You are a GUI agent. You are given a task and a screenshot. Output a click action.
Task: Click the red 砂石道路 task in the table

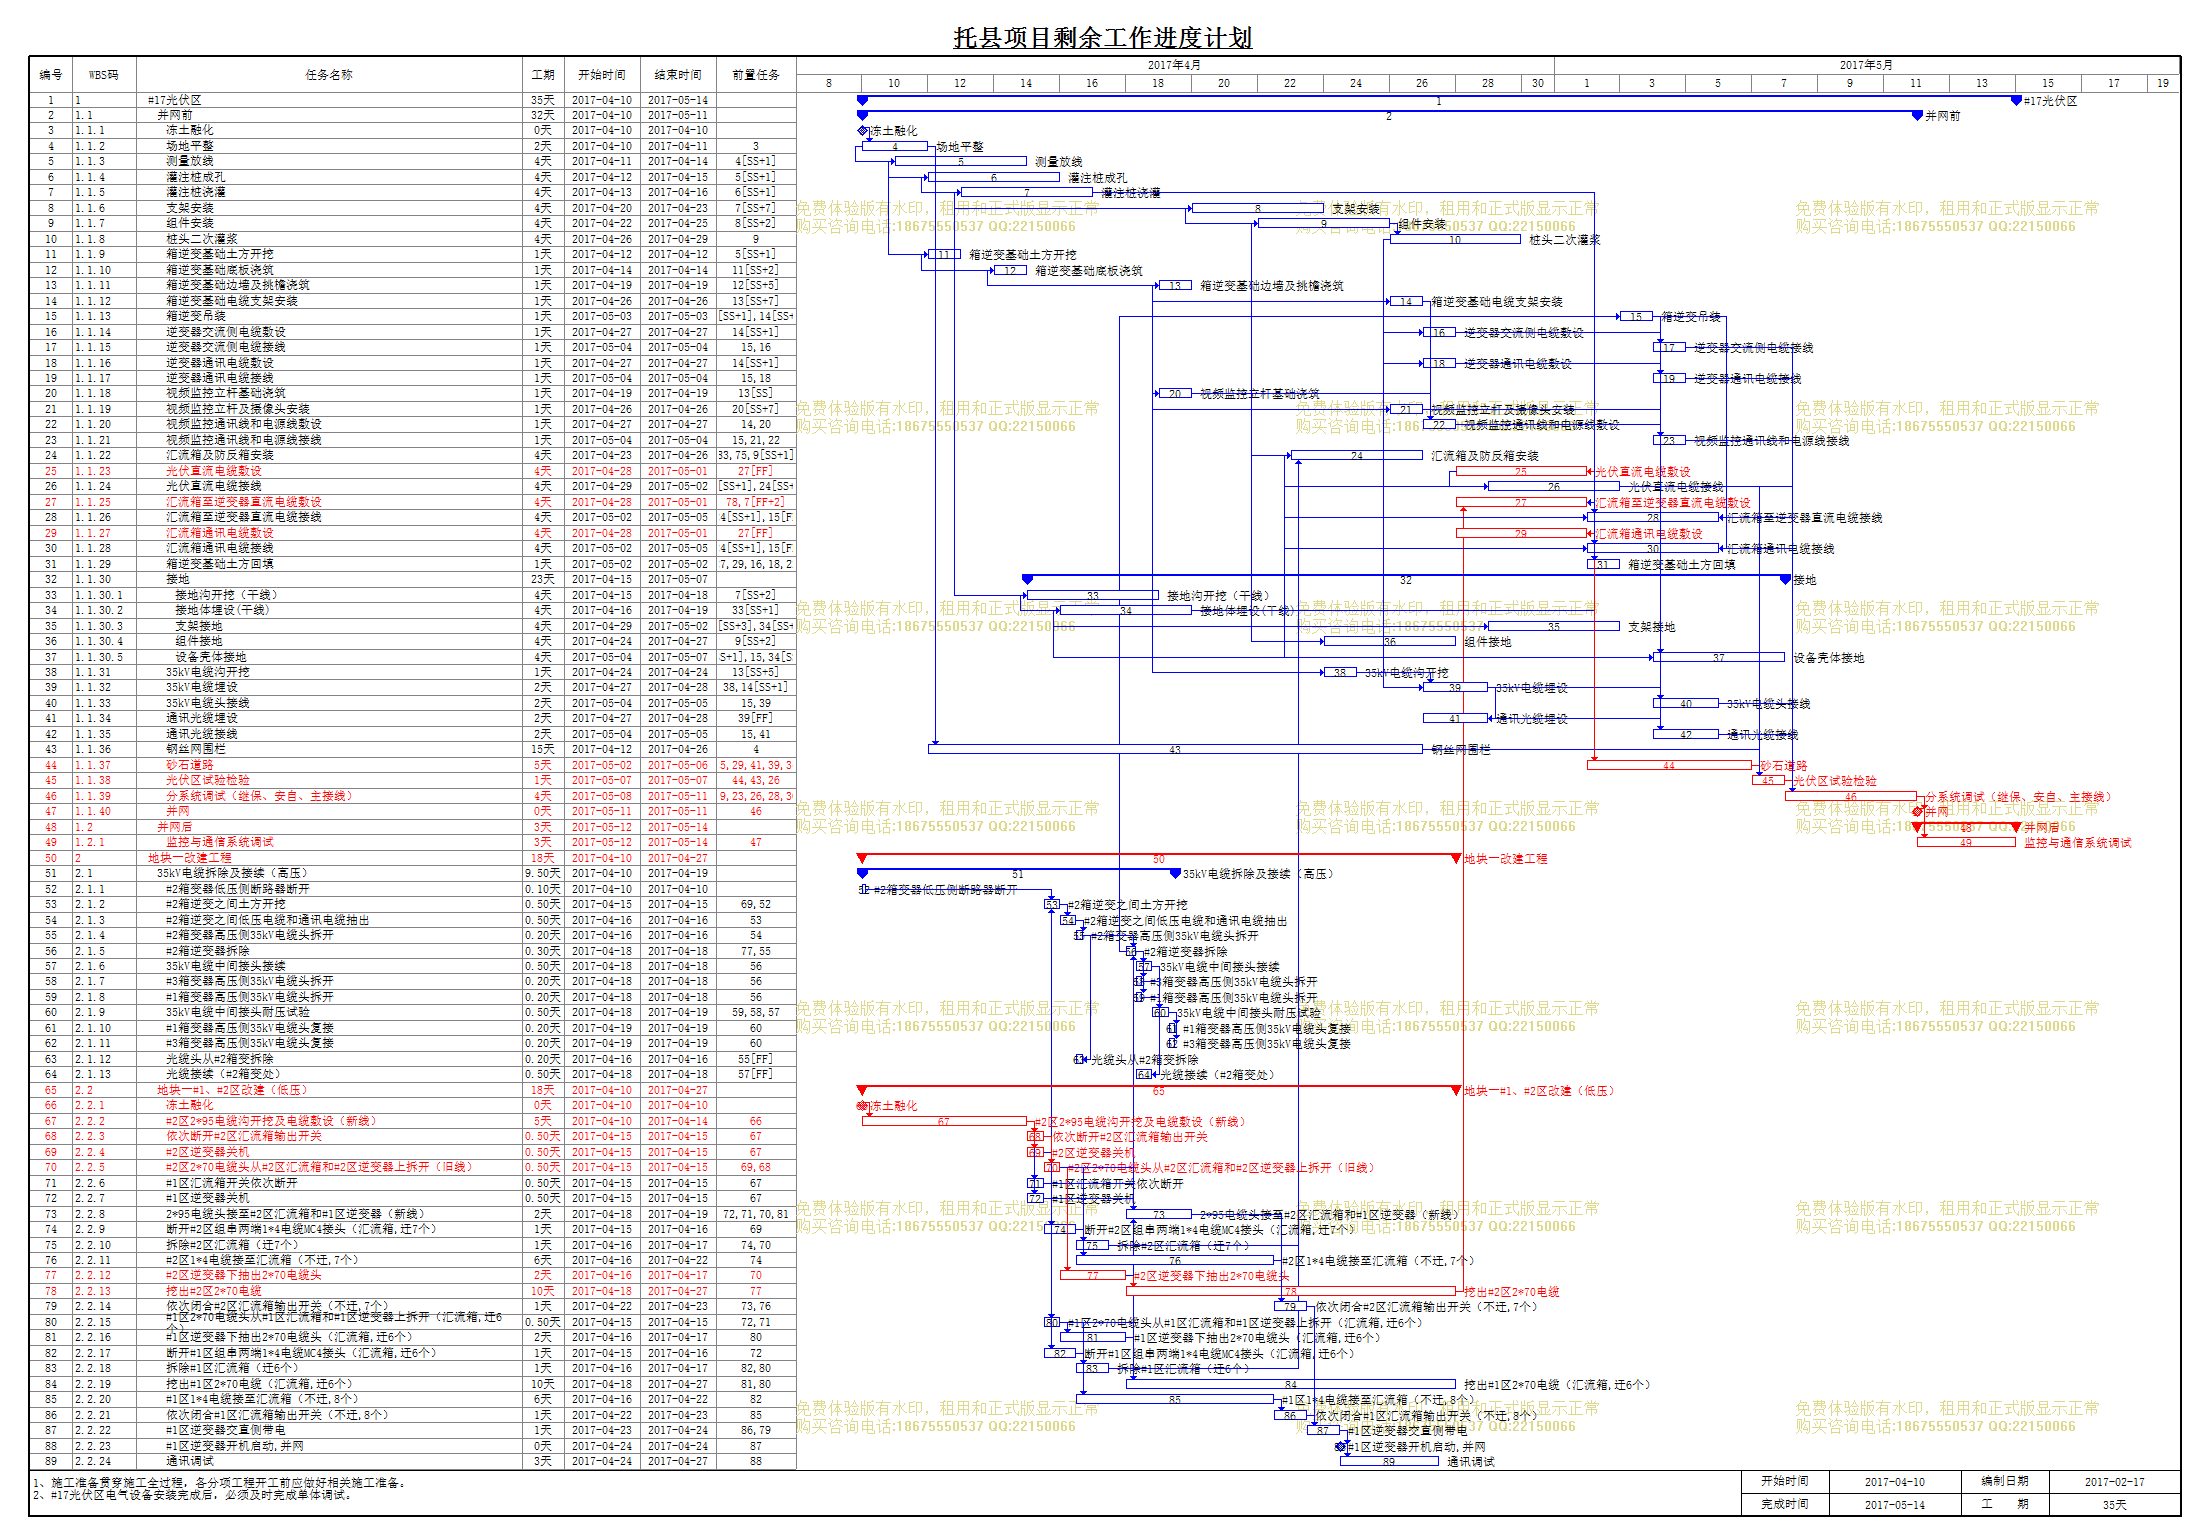tap(190, 765)
